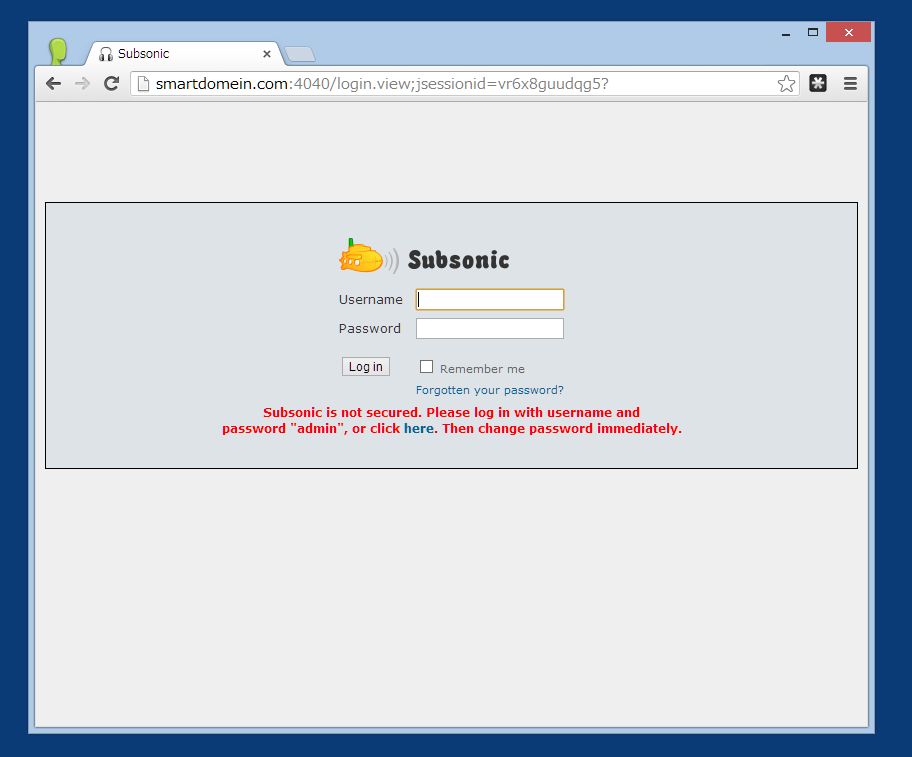Click the green profile avatar icon
The width and height of the screenshot is (912, 757).
58,51
